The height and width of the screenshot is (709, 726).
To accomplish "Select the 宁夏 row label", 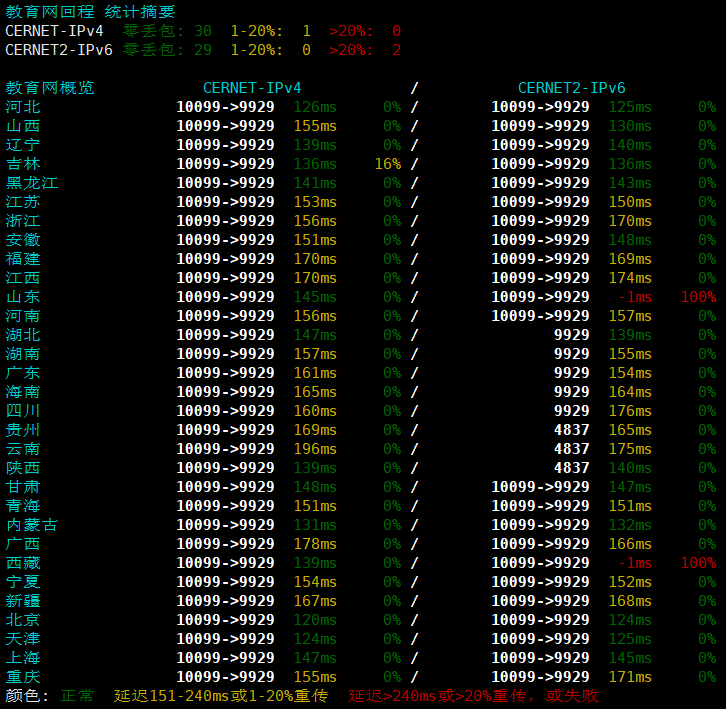I will coord(23,582).
